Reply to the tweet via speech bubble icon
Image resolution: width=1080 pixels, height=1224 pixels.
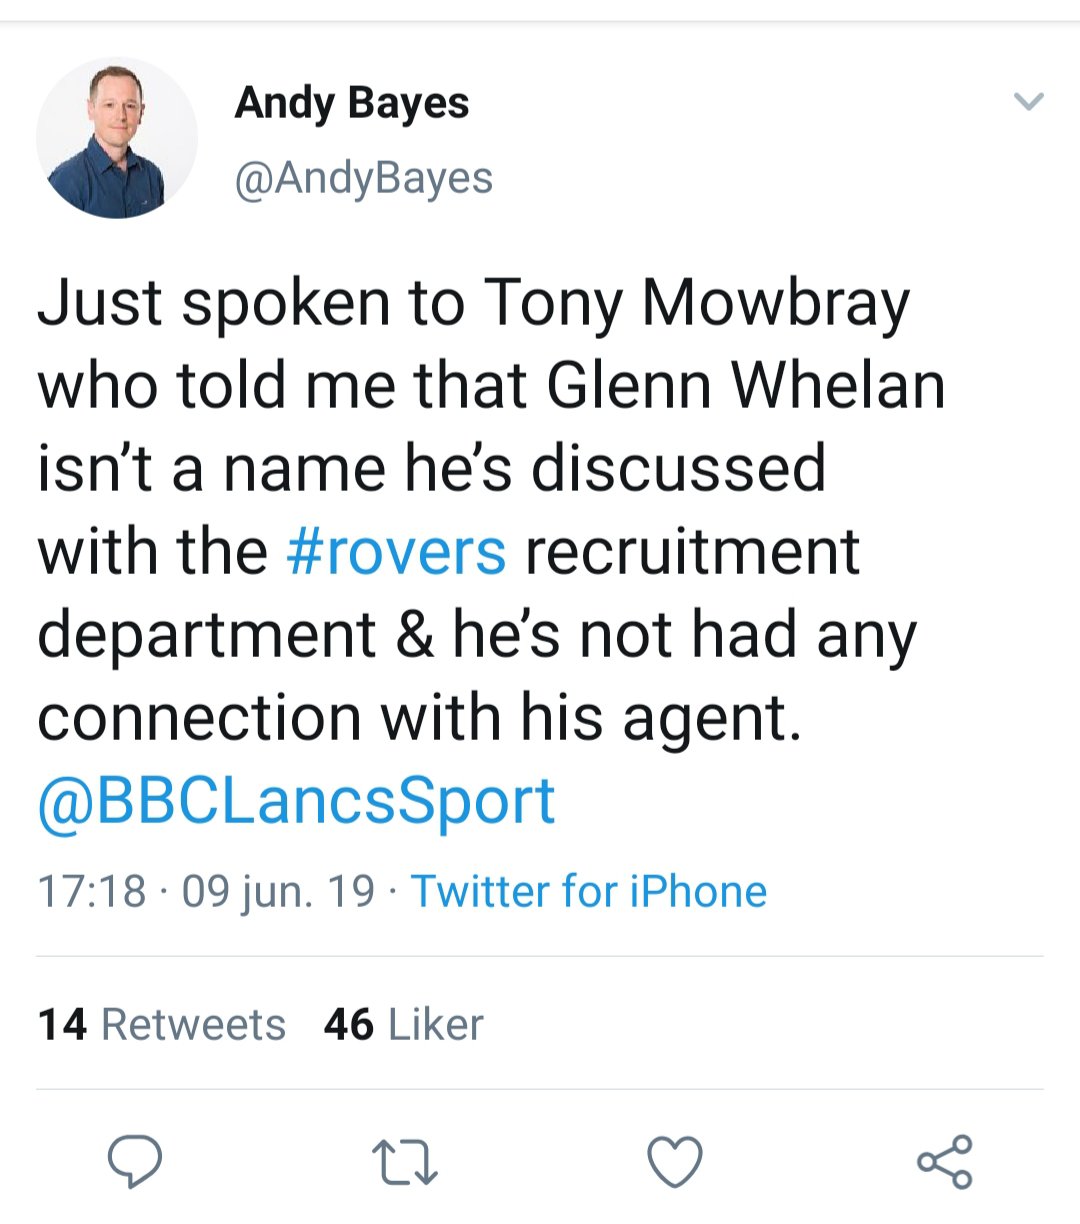click(135, 1162)
